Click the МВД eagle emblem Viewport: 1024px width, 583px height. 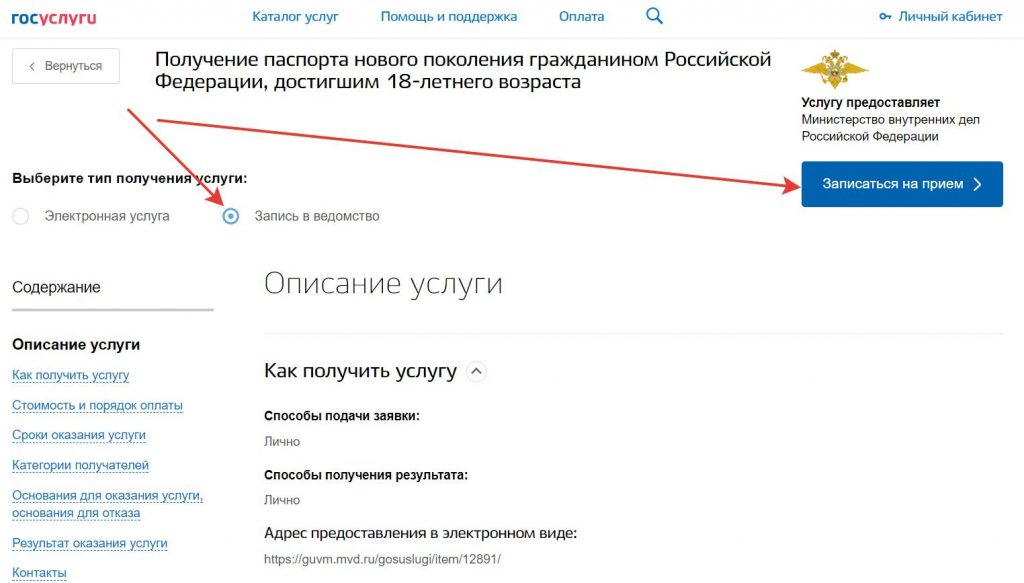click(835, 69)
